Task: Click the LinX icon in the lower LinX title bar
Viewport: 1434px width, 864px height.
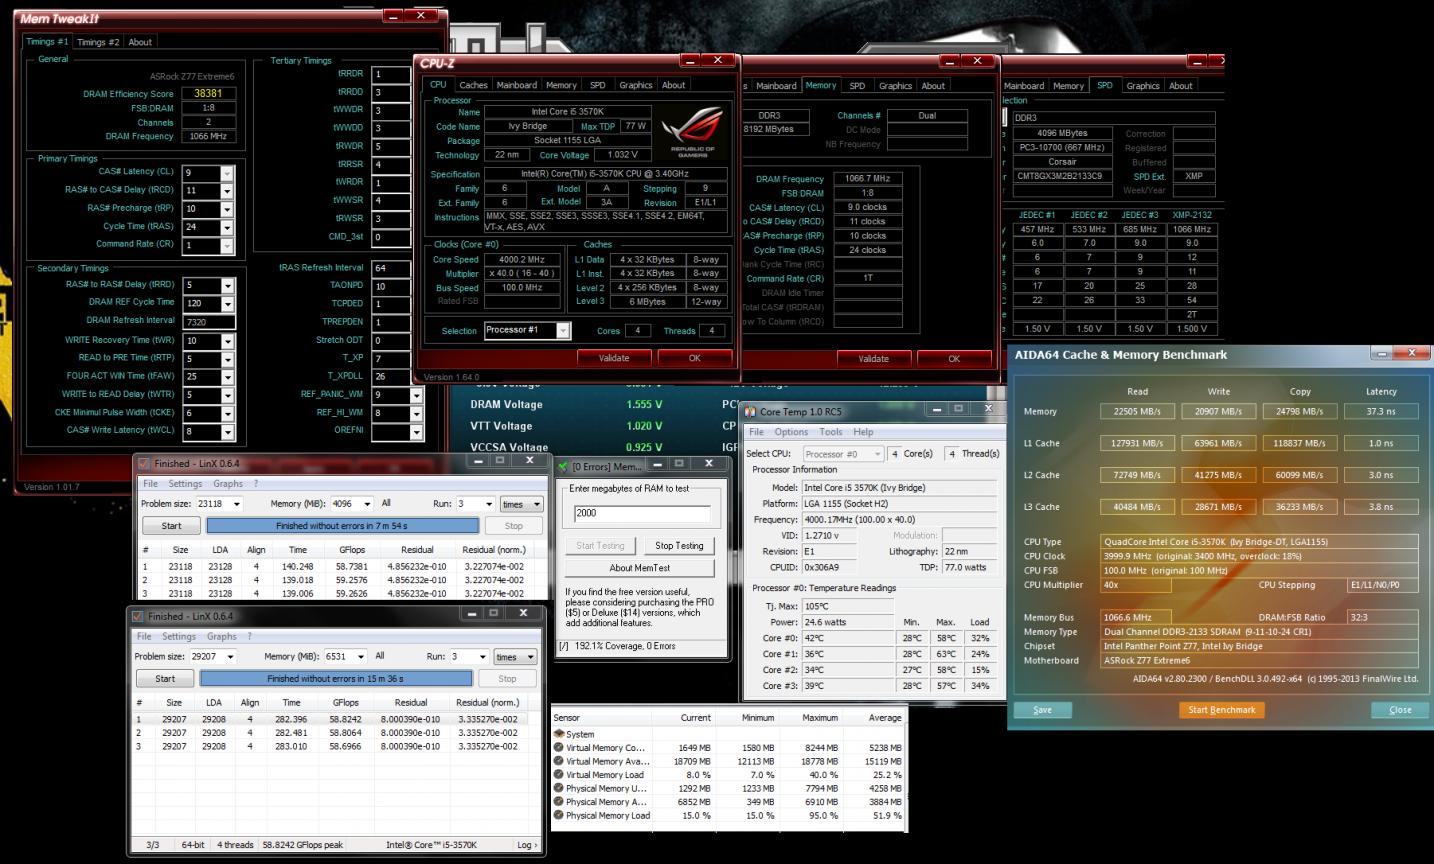Action: 138,616
